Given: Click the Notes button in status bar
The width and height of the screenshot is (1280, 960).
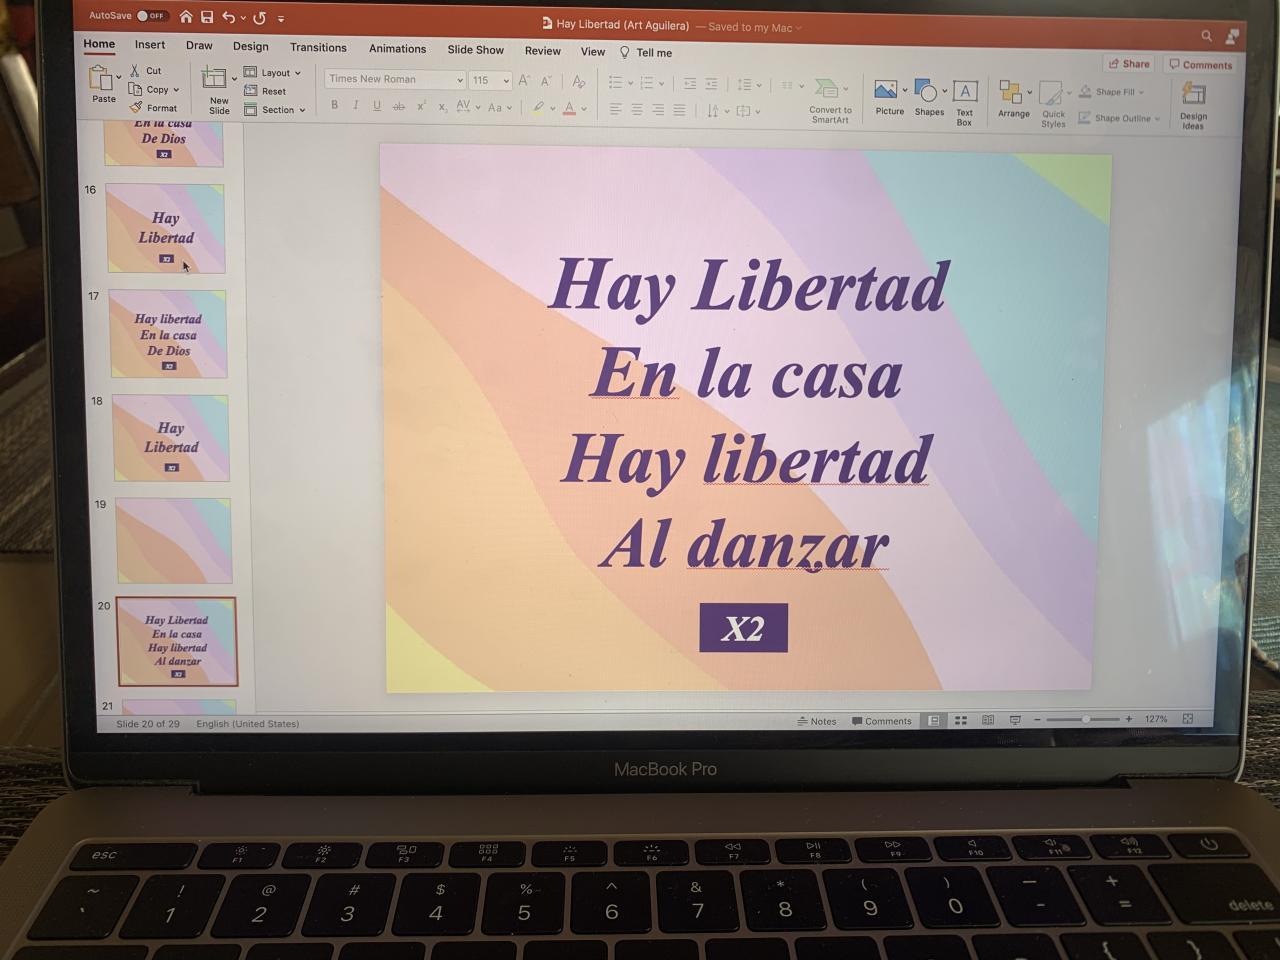Looking at the screenshot, I should pos(816,721).
